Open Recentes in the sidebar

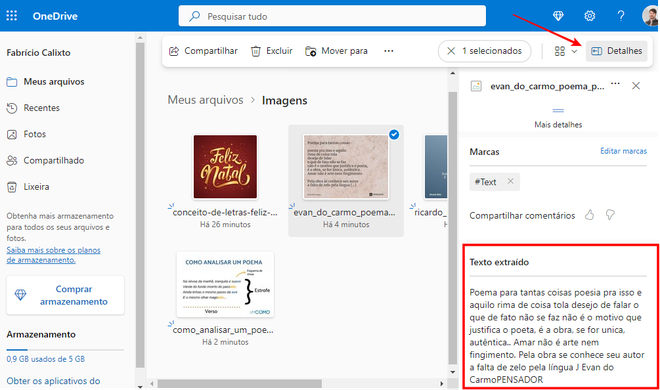coord(41,108)
